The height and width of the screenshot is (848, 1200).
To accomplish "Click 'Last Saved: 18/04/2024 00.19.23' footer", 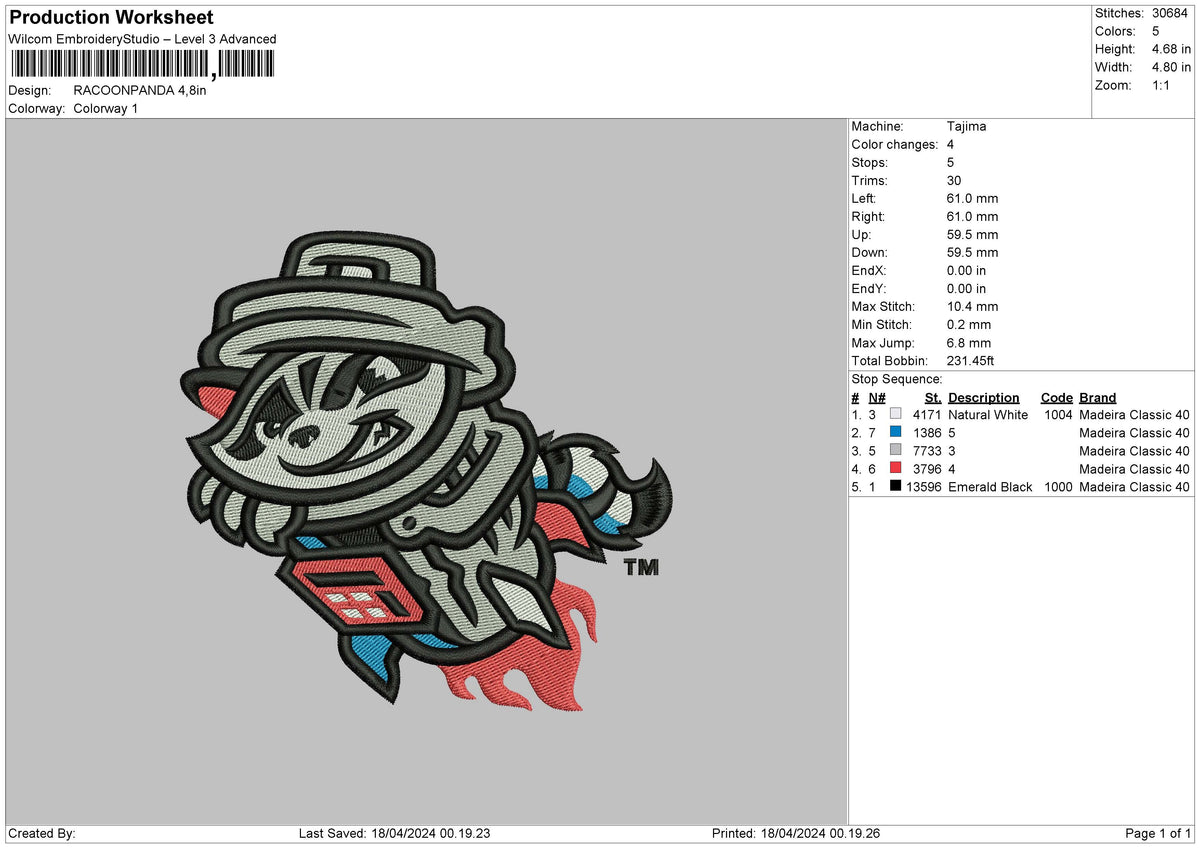I will coord(397,833).
